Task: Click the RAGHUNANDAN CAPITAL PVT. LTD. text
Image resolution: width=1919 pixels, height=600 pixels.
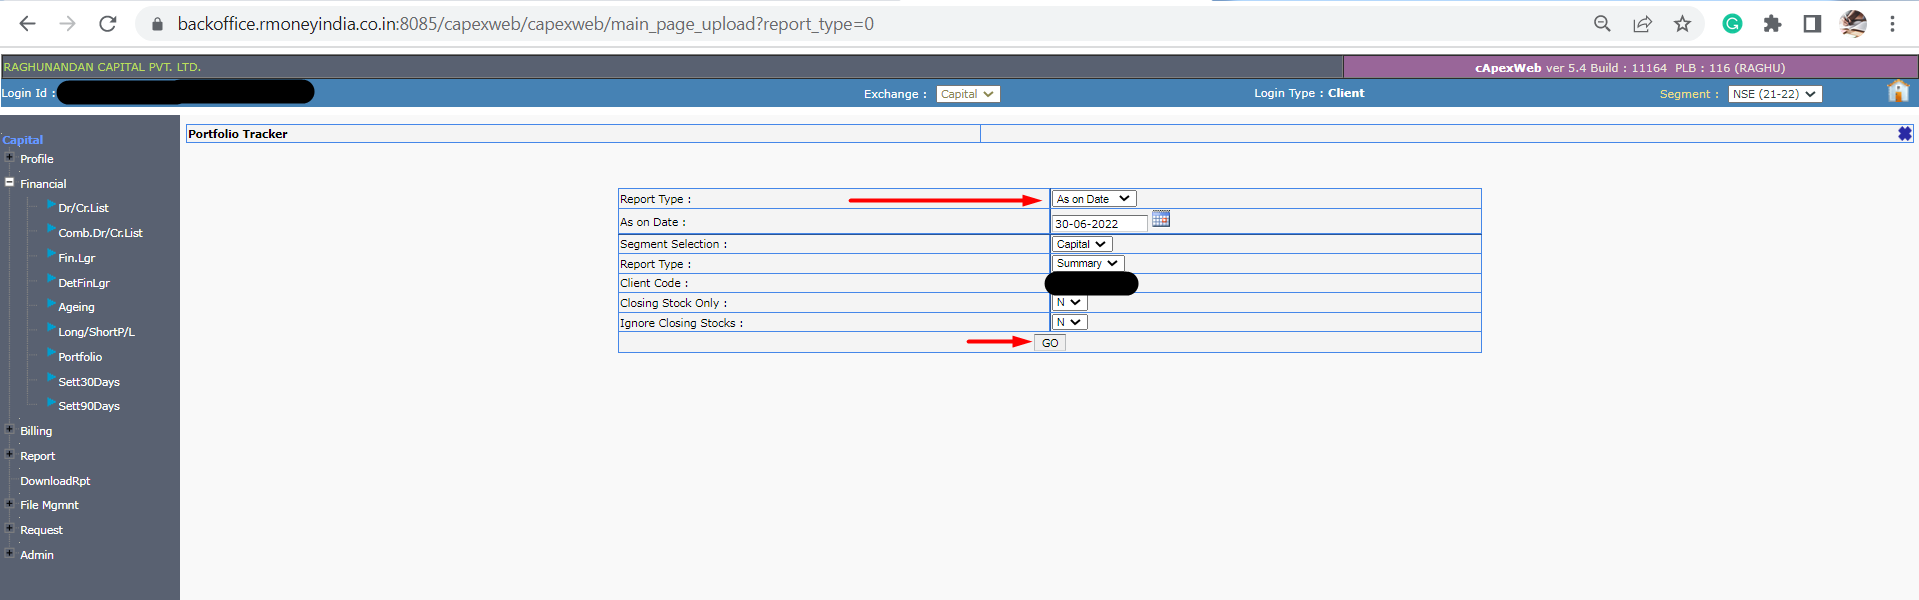Action: click(x=102, y=67)
